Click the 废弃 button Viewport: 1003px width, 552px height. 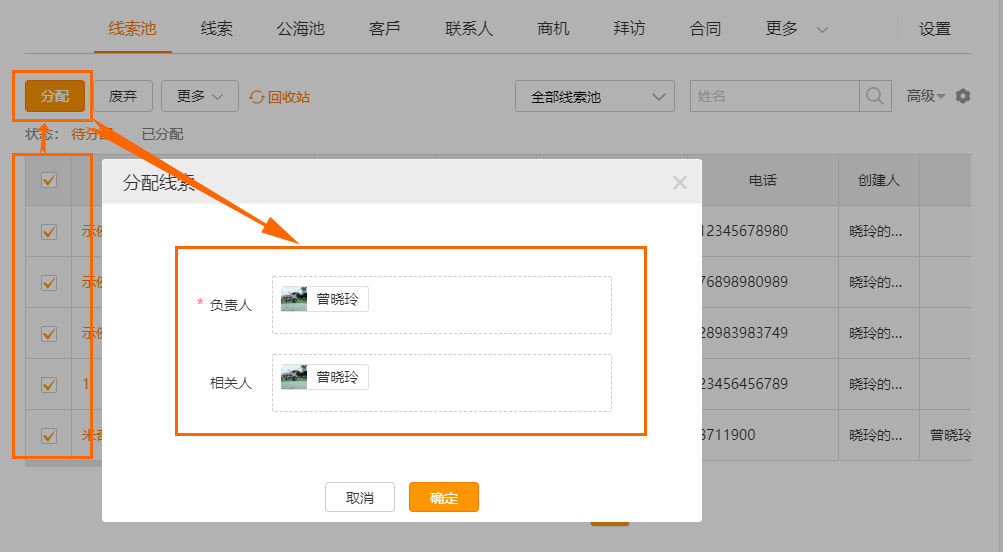[x=123, y=96]
